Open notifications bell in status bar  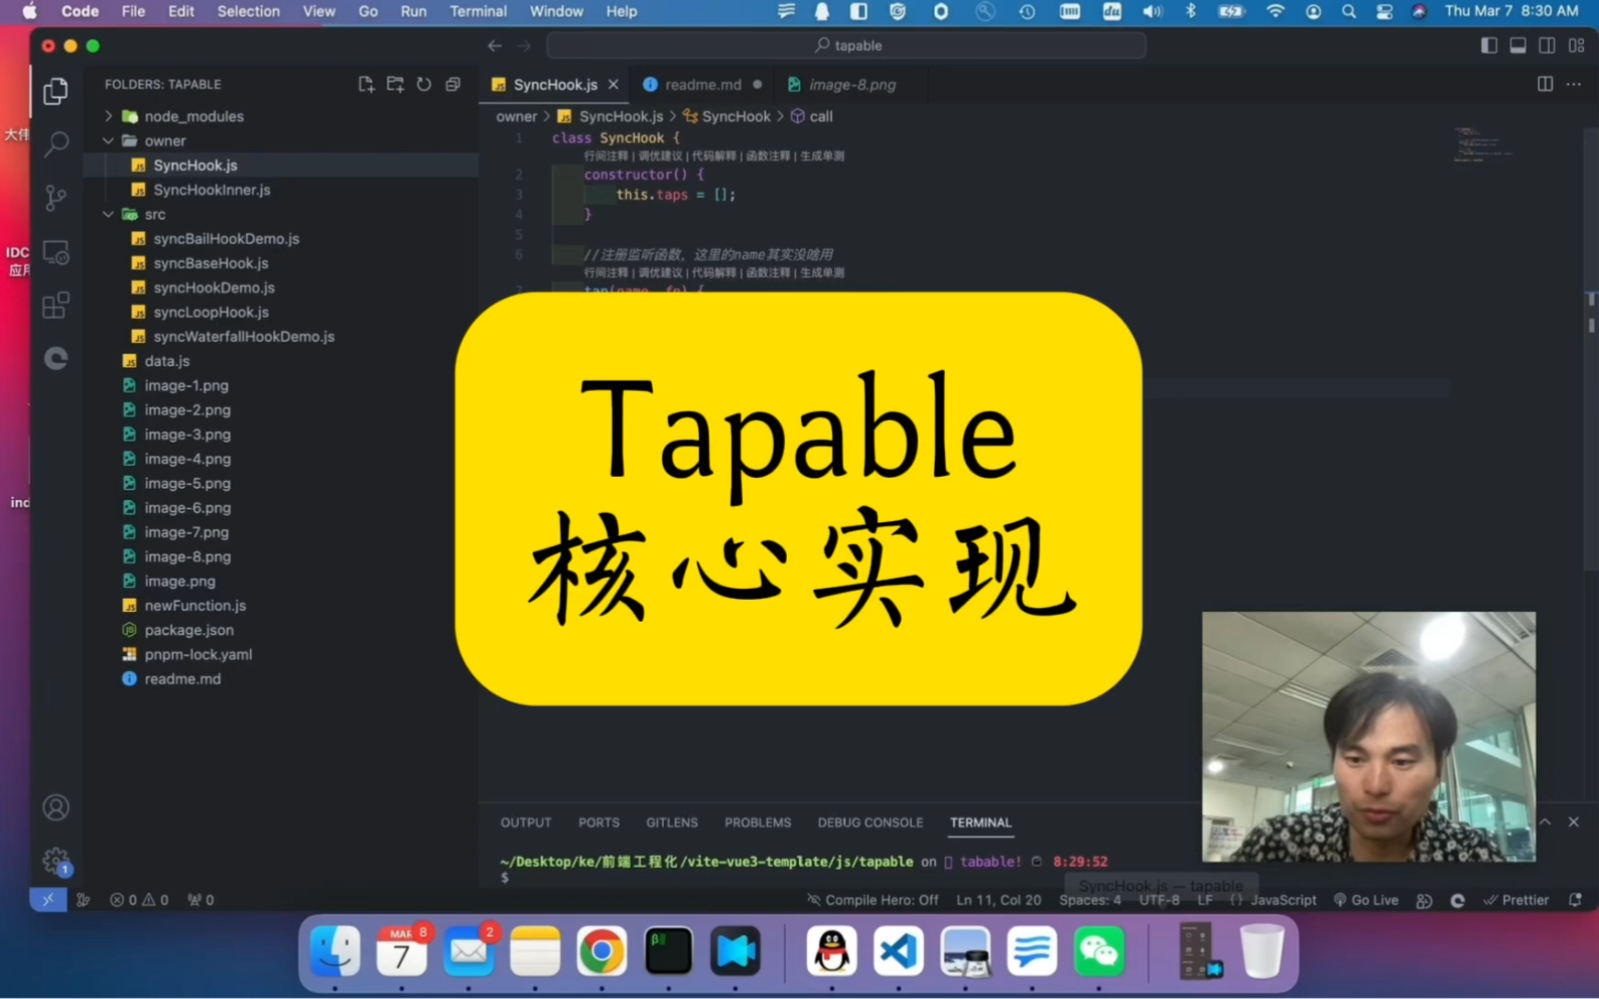point(1575,899)
